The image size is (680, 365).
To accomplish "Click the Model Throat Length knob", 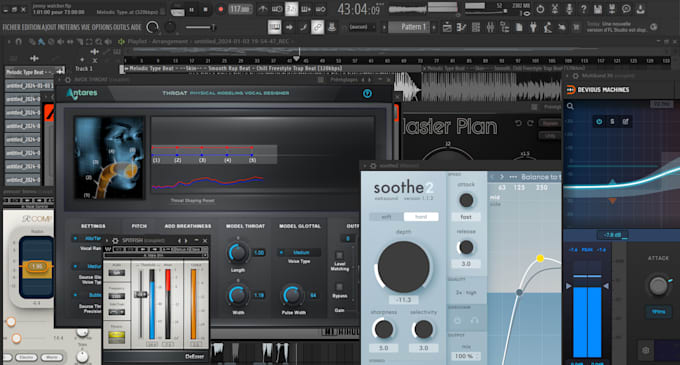I will coord(237,253).
